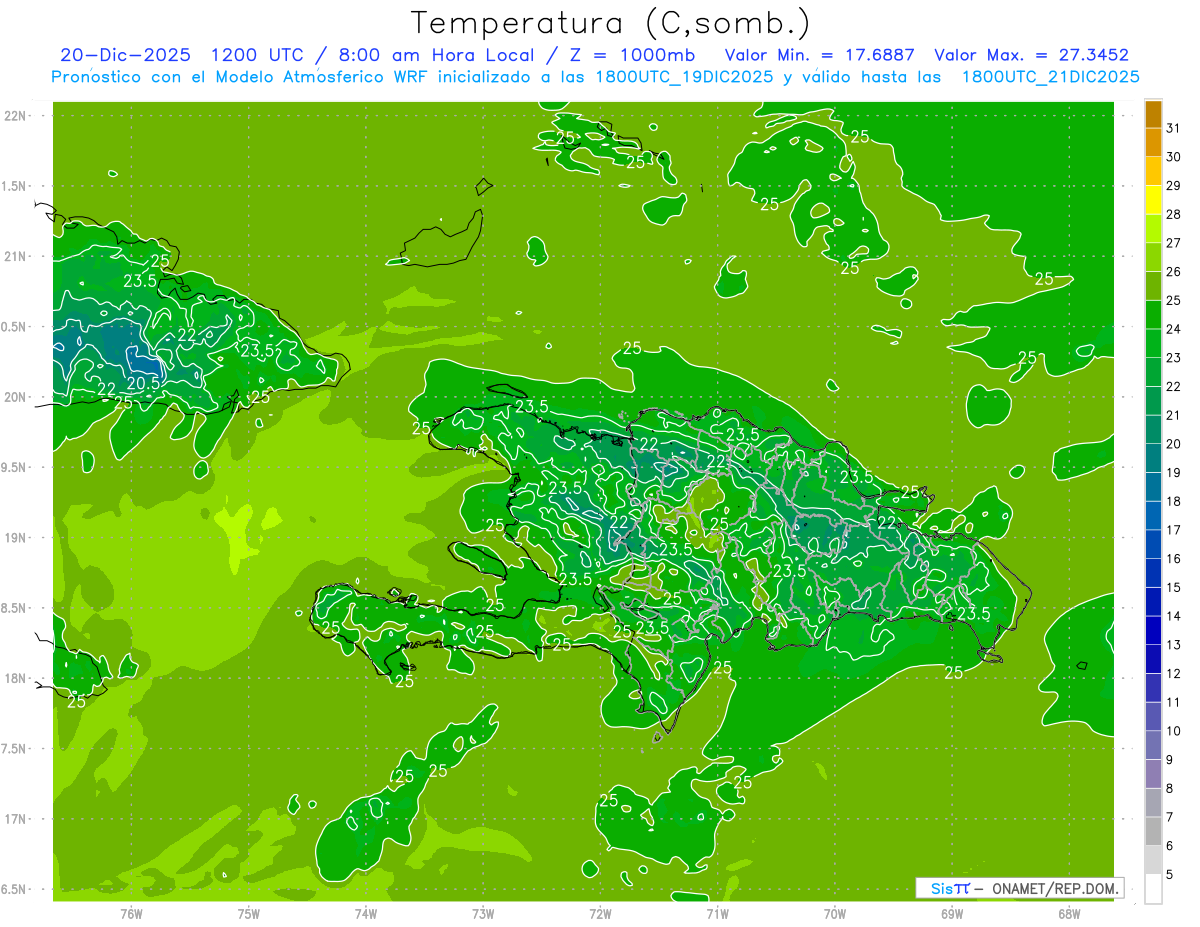1200x927 pixels.
Task: Click the 'Valor Min. = 17.6887' value
Action: tap(819, 55)
